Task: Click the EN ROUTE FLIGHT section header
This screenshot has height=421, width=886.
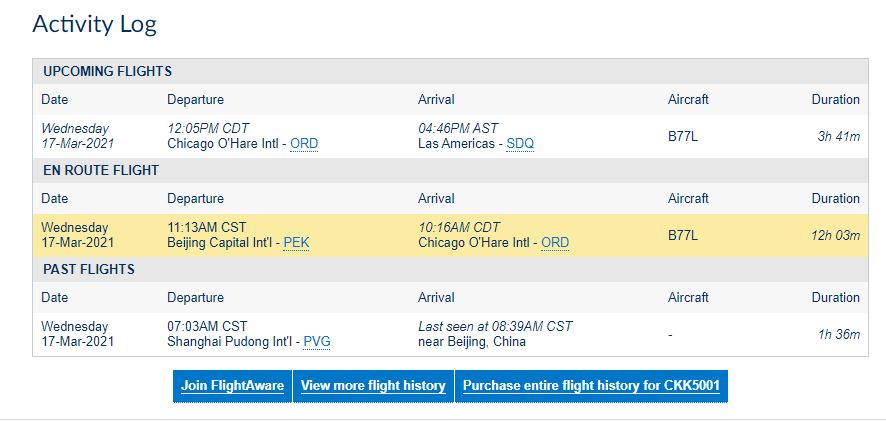Action: point(101,171)
